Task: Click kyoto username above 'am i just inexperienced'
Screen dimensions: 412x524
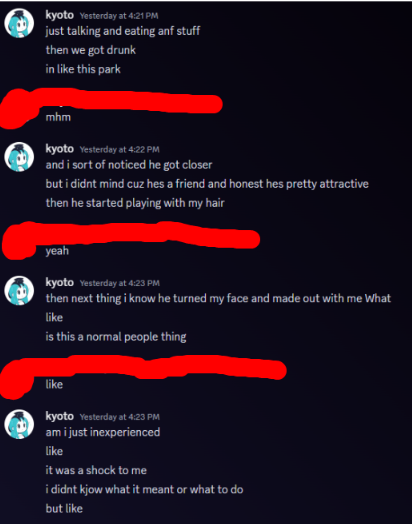Action: tap(59, 416)
